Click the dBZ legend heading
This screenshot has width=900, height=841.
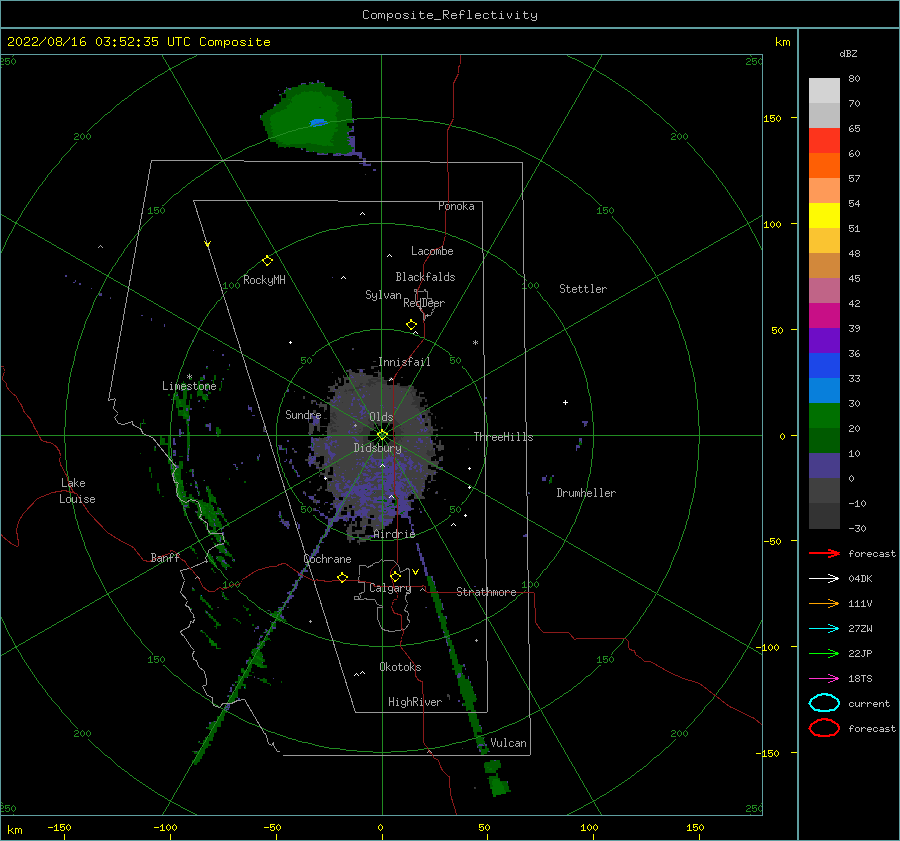pos(848,53)
